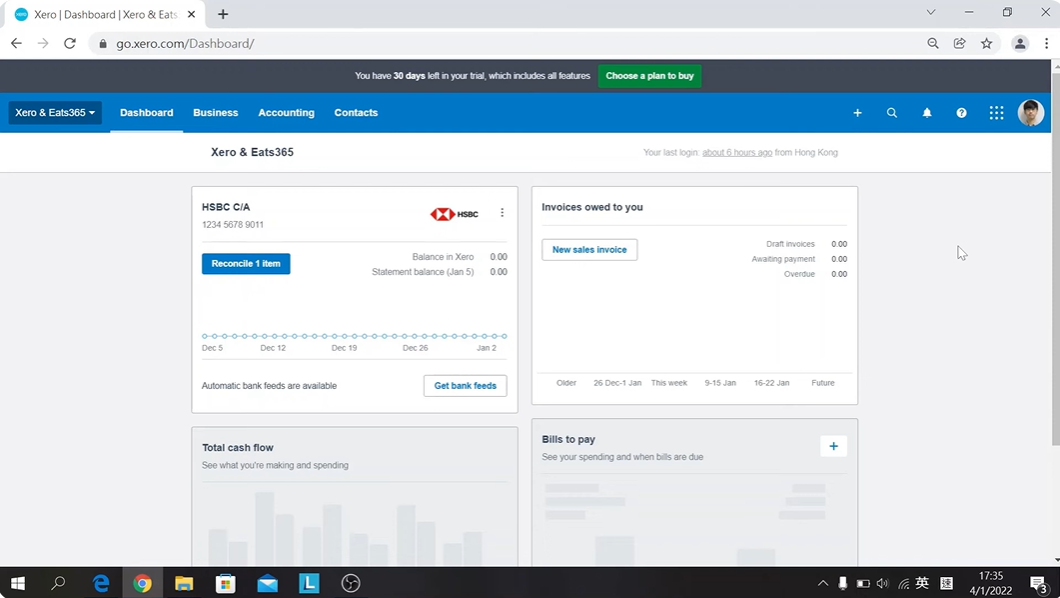
Task: Open the help question mark icon
Action: point(961,113)
